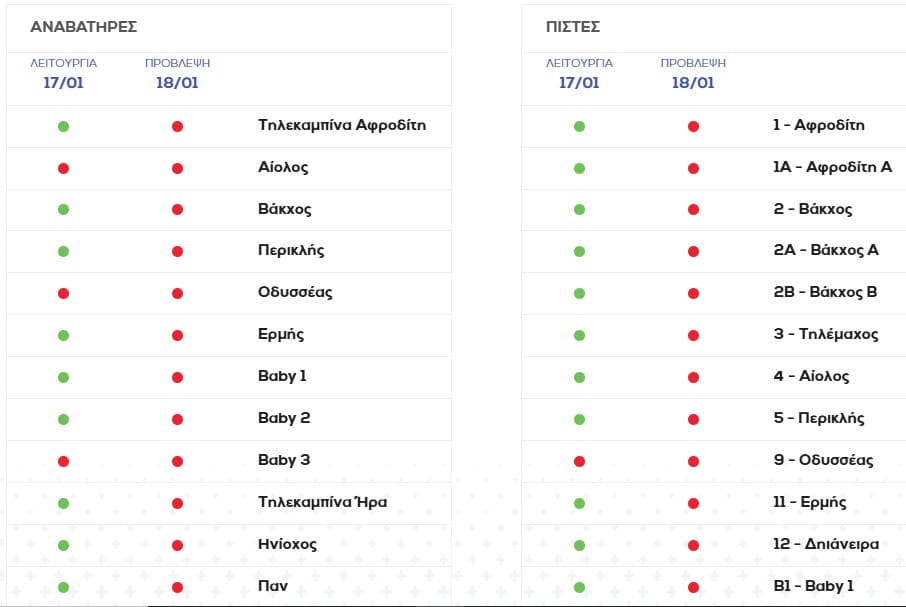Click red 17/01 status dot for Οδυσσέας lift
This screenshot has height=607, width=906.
point(63,294)
